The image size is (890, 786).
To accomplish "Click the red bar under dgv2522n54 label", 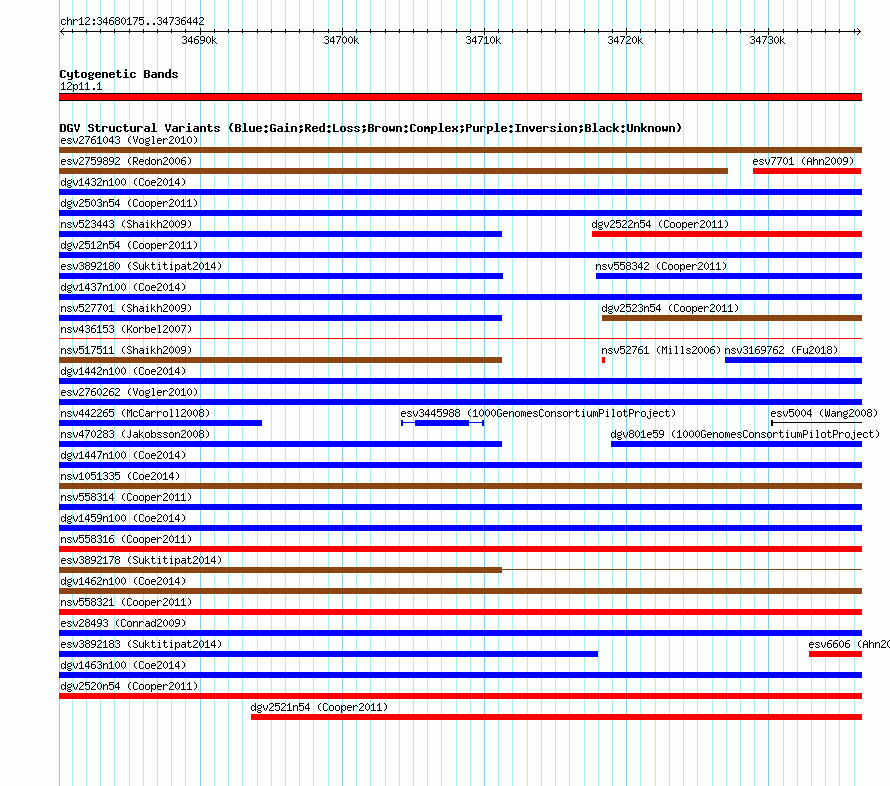I will point(727,234).
